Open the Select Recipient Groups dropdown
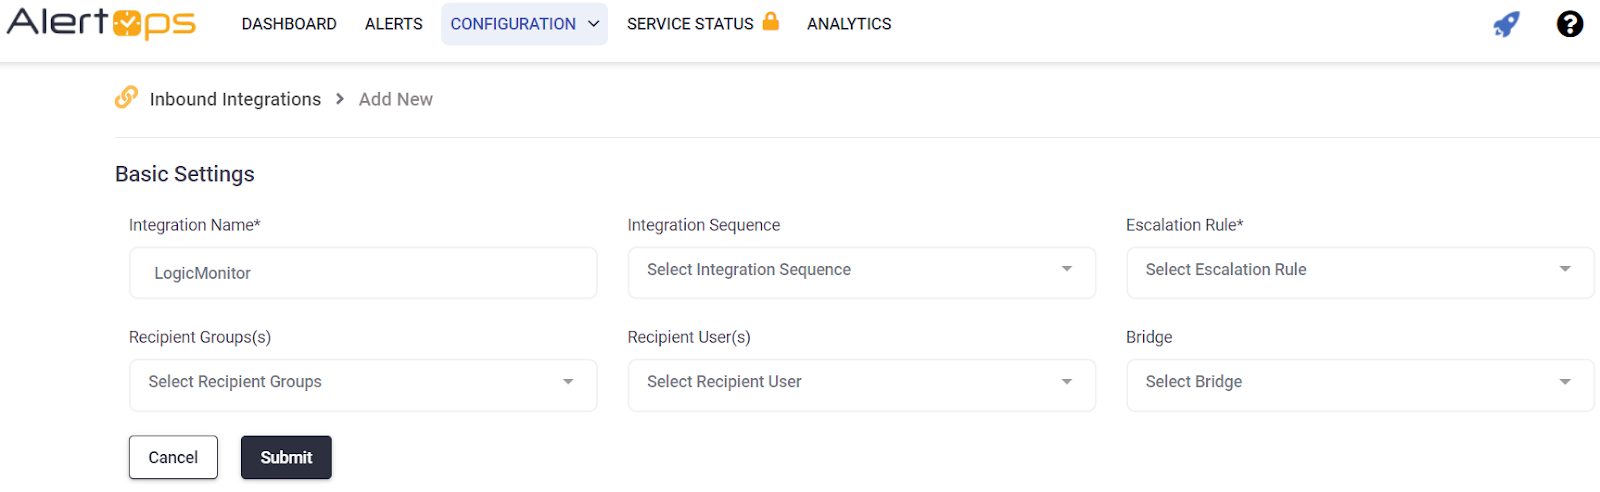 tap(363, 383)
